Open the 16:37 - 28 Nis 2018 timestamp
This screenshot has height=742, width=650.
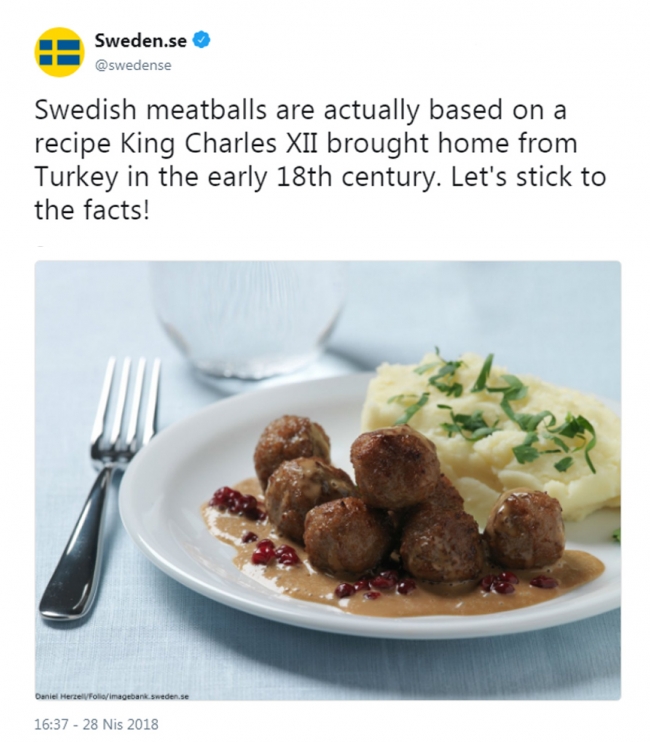tap(95, 724)
